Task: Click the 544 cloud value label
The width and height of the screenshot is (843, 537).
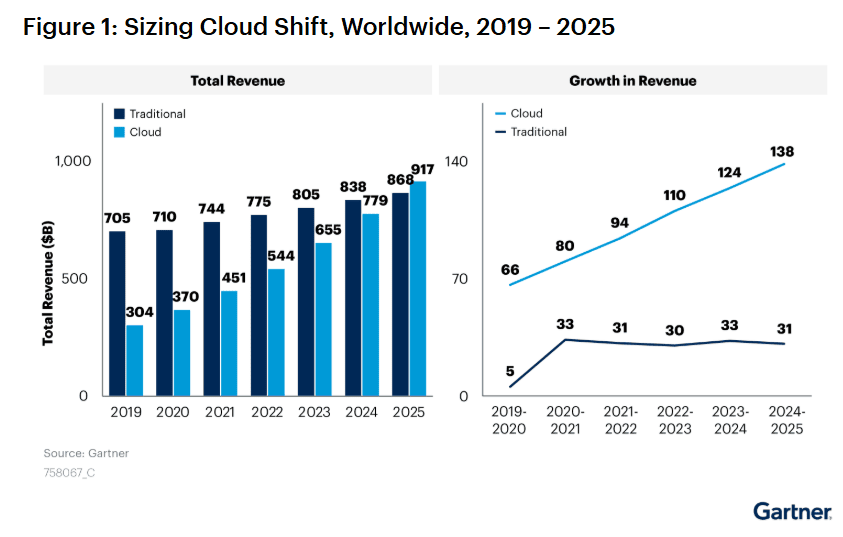Action: click(x=281, y=256)
